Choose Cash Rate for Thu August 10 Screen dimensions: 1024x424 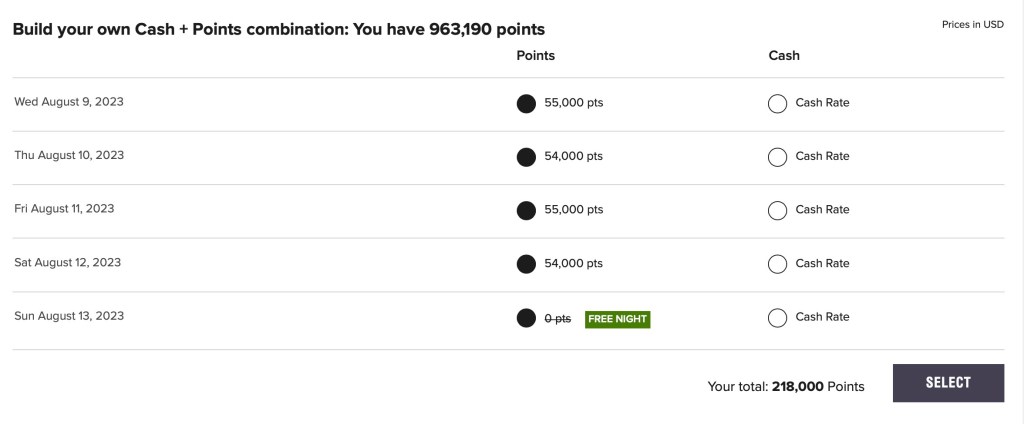click(x=777, y=157)
